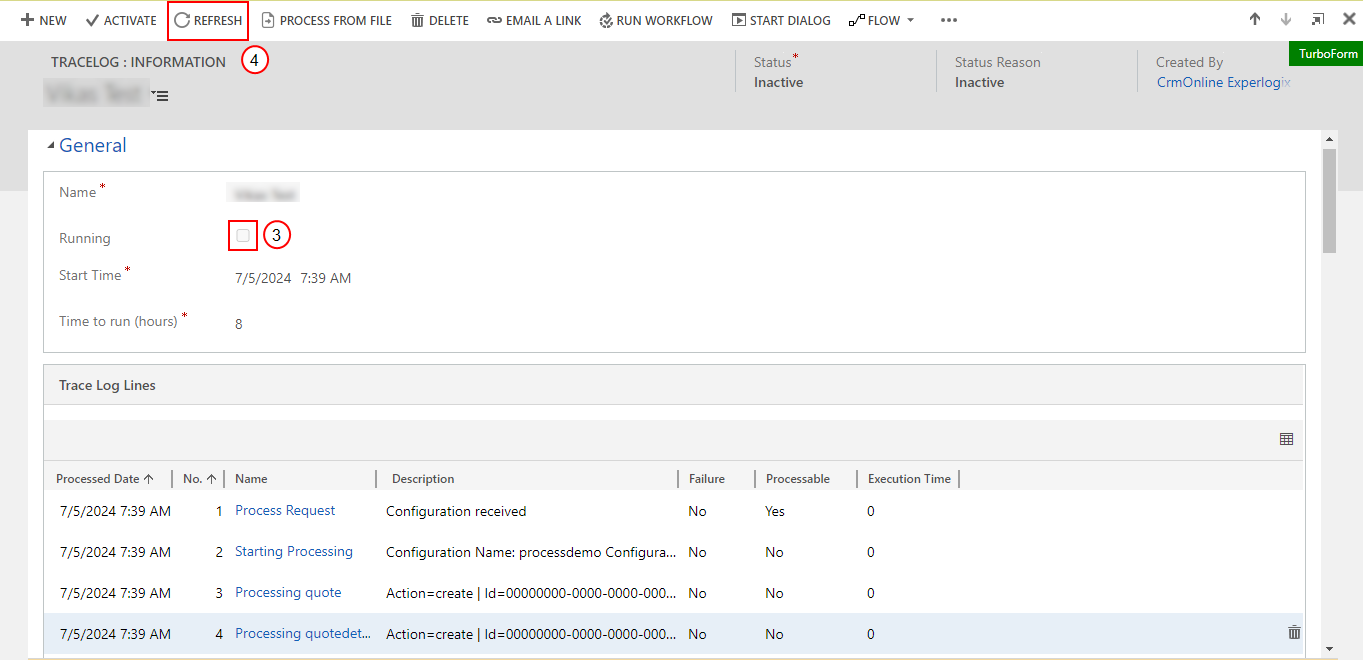Click the New record button

click(x=44, y=20)
